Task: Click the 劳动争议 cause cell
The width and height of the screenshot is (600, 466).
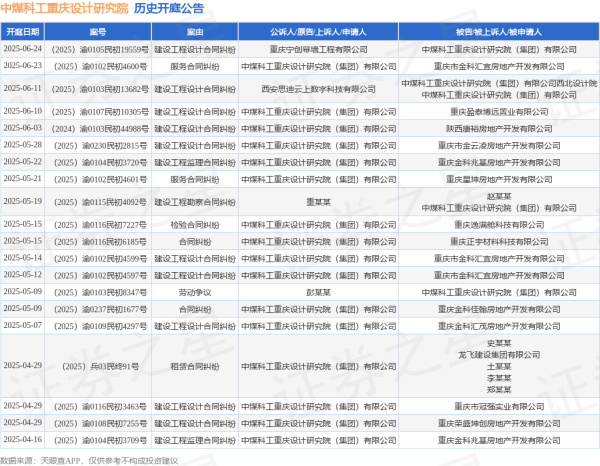Action: [x=195, y=292]
